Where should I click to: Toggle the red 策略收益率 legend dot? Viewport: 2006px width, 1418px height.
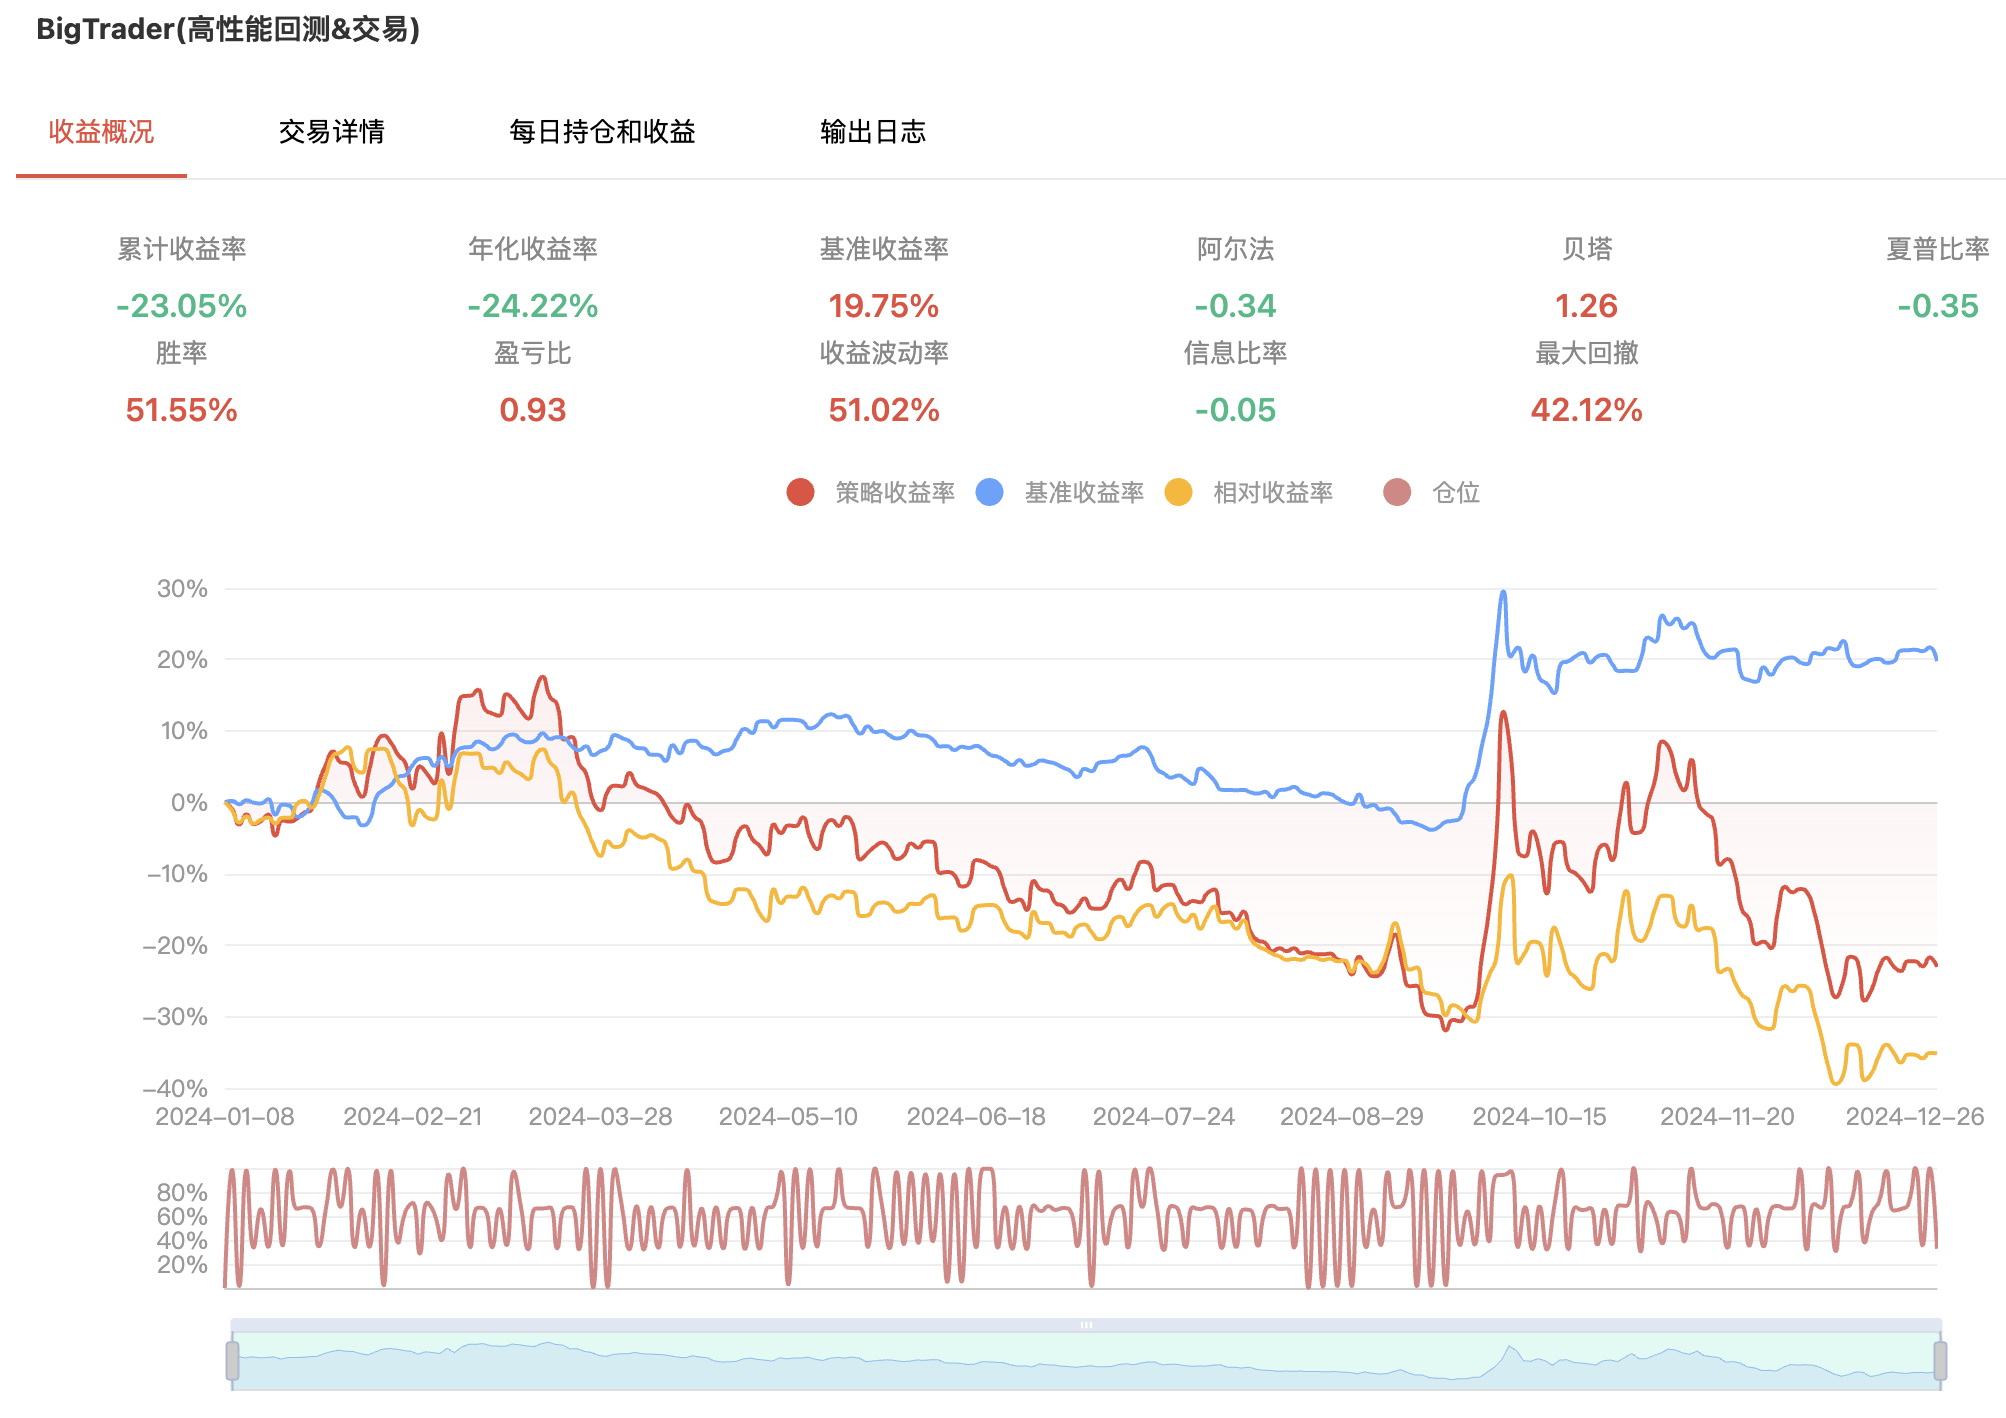coord(800,492)
